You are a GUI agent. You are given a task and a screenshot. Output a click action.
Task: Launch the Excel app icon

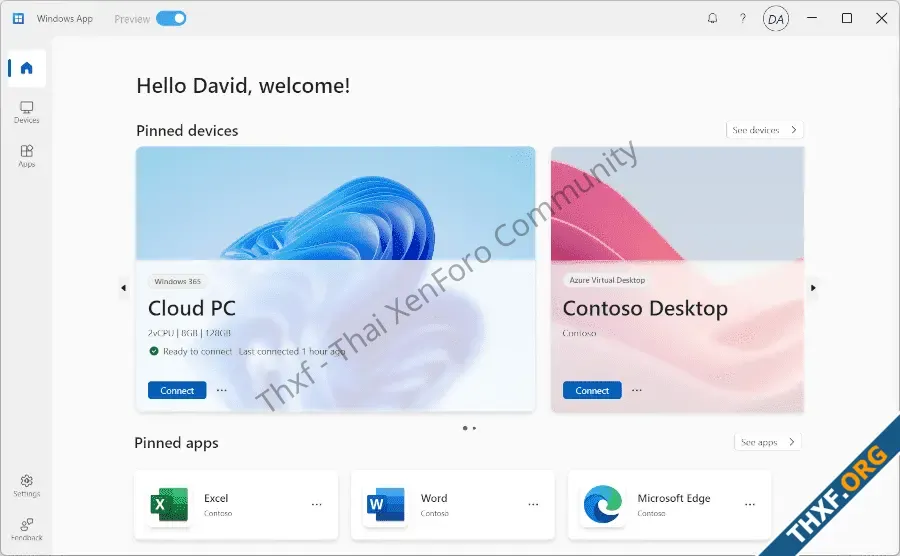tap(169, 504)
